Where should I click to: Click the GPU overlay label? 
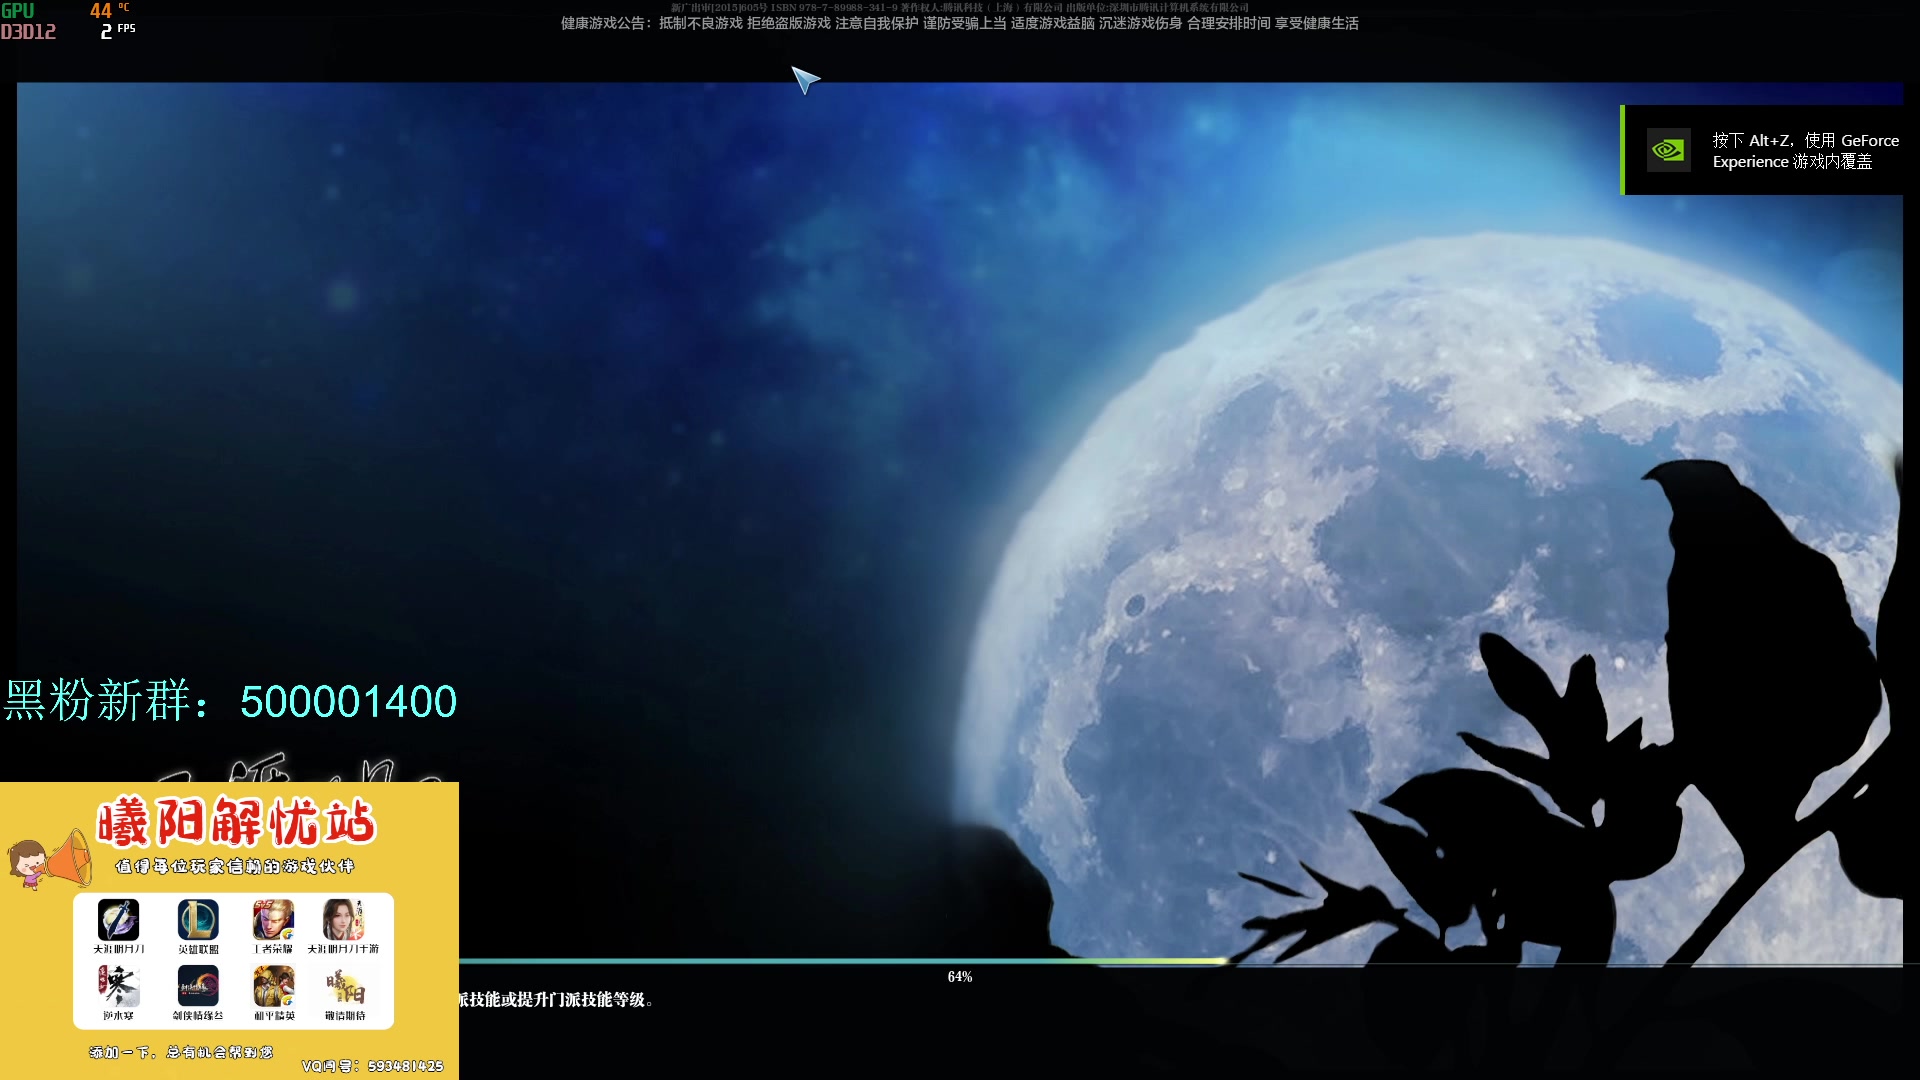tap(18, 11)
